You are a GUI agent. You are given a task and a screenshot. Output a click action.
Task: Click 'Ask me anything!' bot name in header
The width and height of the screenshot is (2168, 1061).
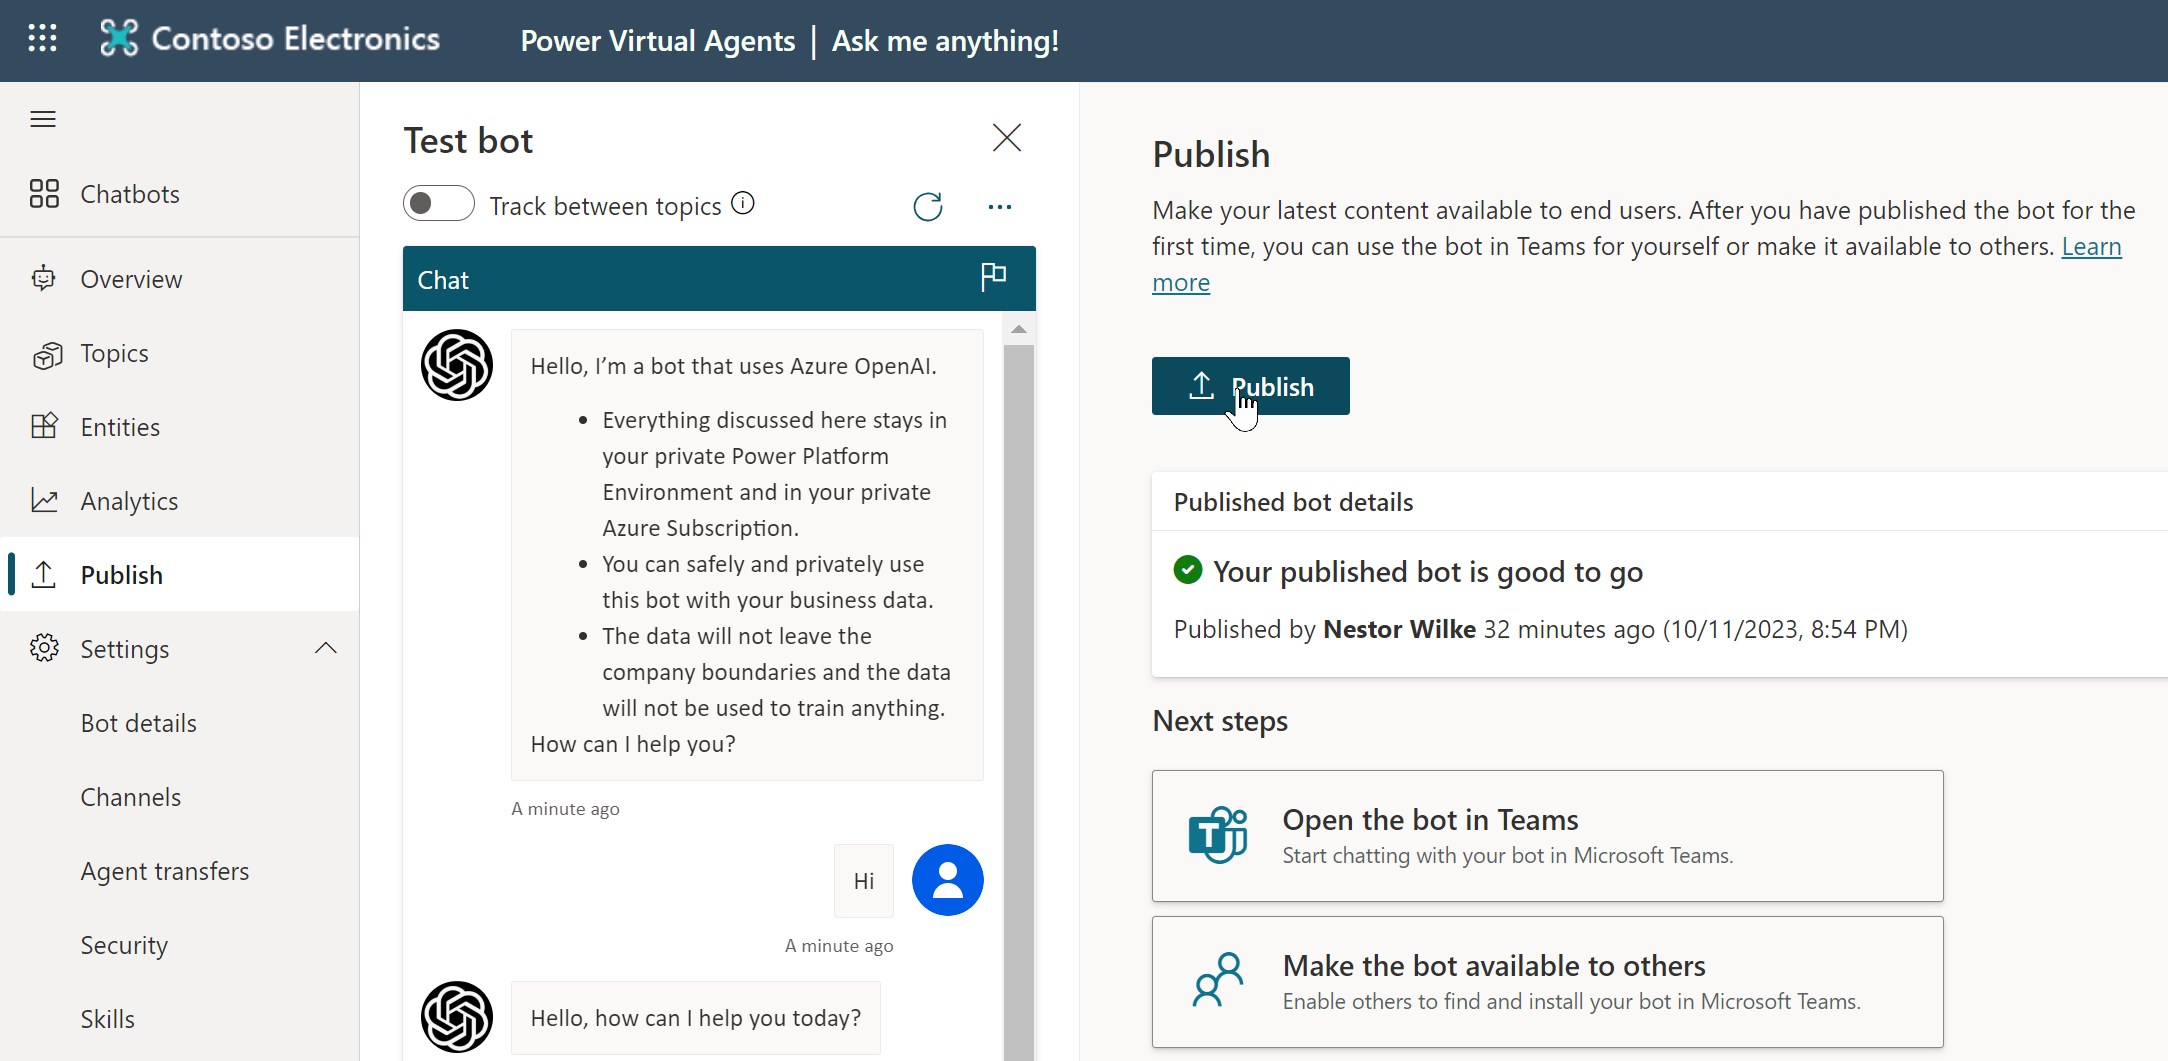coord(945,41)
